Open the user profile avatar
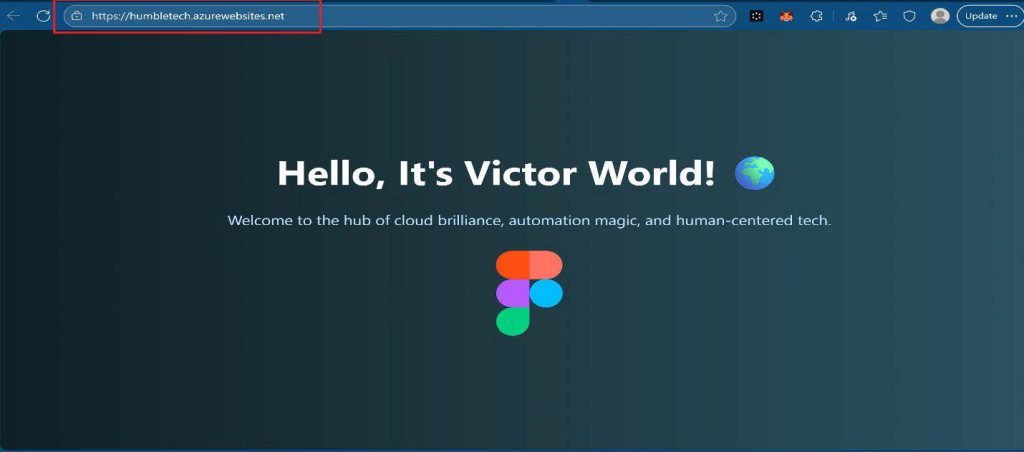This screenshot has width=1024, height=452. pos(940,16)
